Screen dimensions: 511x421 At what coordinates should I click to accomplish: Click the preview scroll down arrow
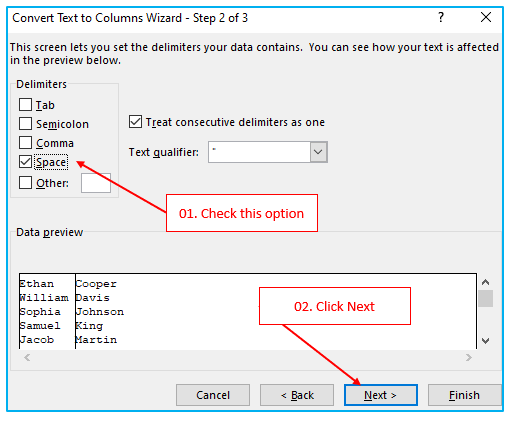coord(485,341)
